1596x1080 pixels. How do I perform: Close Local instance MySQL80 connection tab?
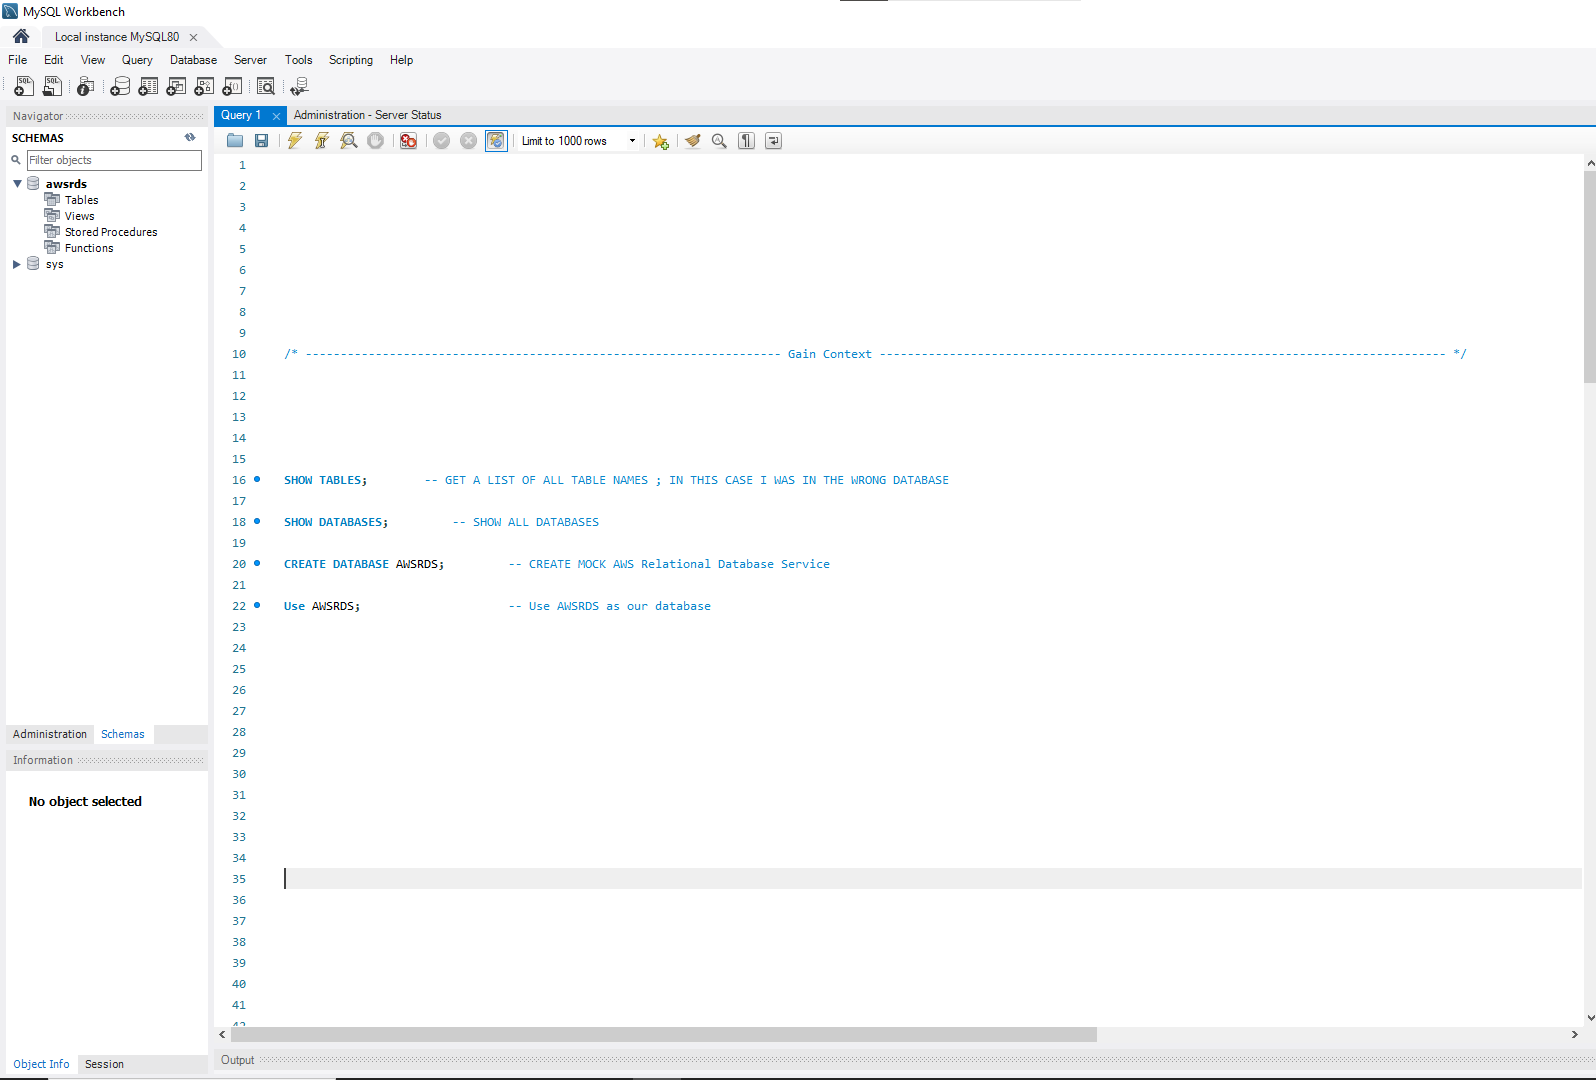pyautogui.click(x=193, y=37)
